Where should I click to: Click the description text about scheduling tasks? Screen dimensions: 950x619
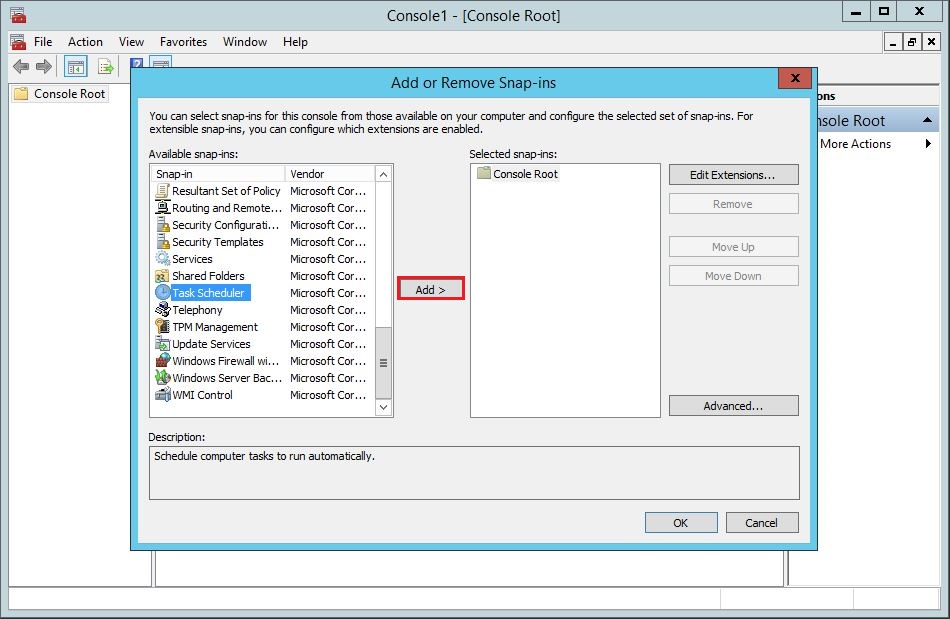click(x=264, y=456)
